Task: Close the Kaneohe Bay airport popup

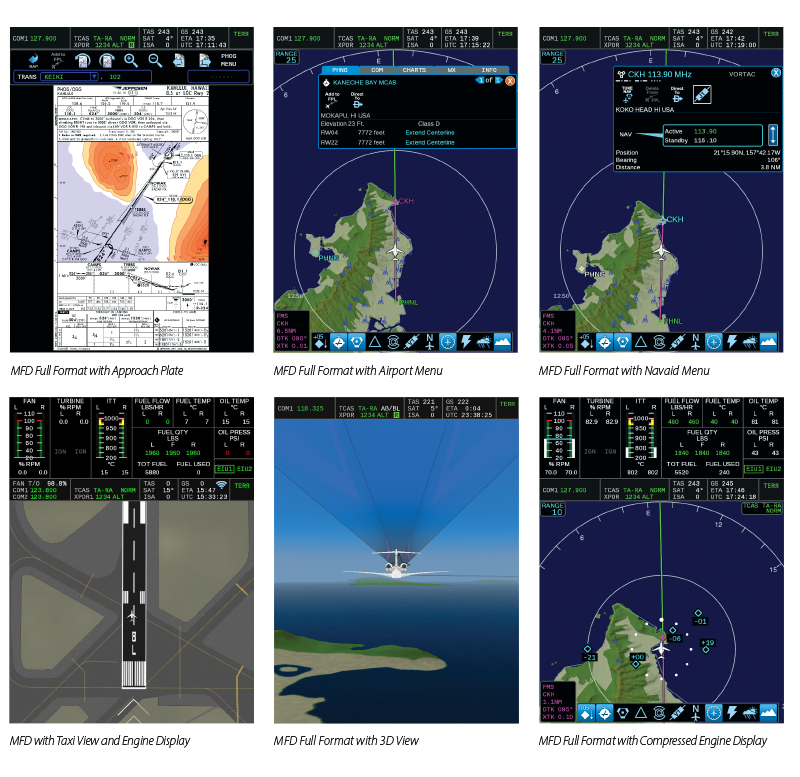Action: pos(510,81)
